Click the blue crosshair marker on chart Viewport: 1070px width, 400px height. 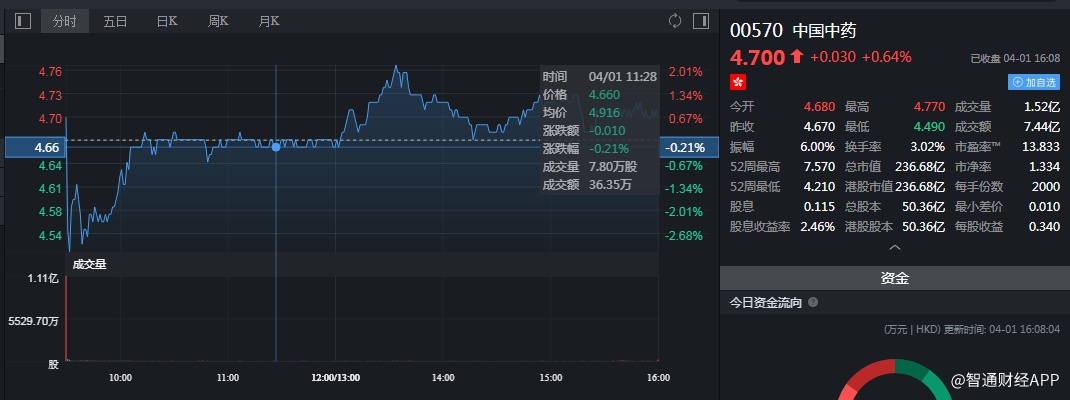pyautogui.click(x=276, y=147)
